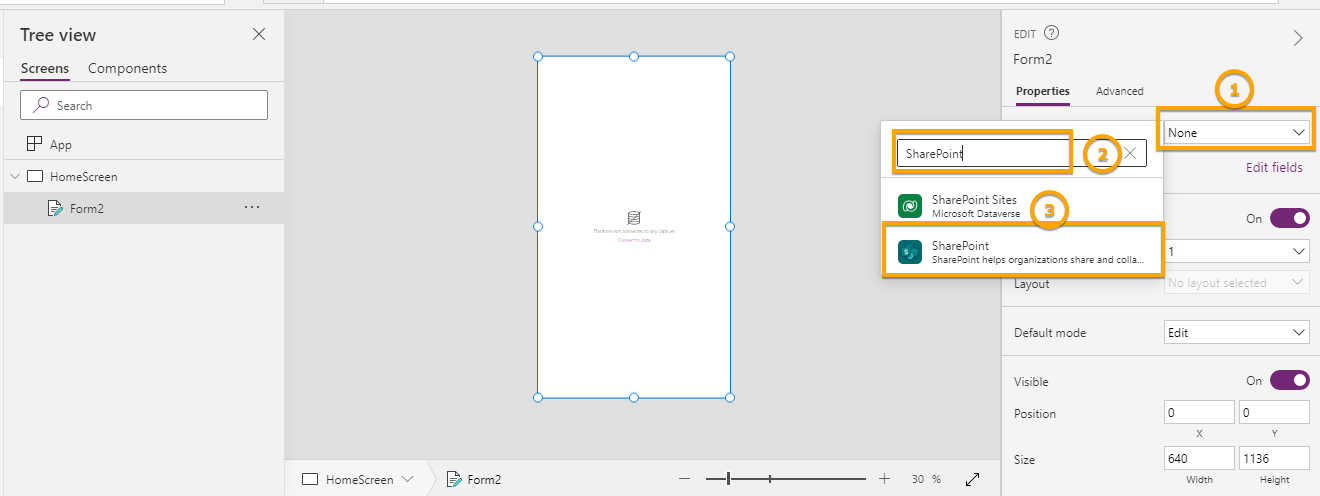Open the Default mode Edit dropdown

1236,332
